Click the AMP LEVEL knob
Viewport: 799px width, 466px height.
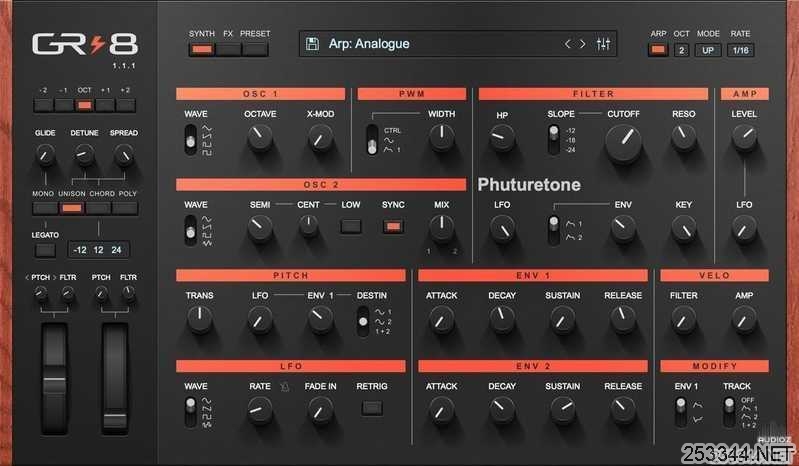[x=744, y=138]
